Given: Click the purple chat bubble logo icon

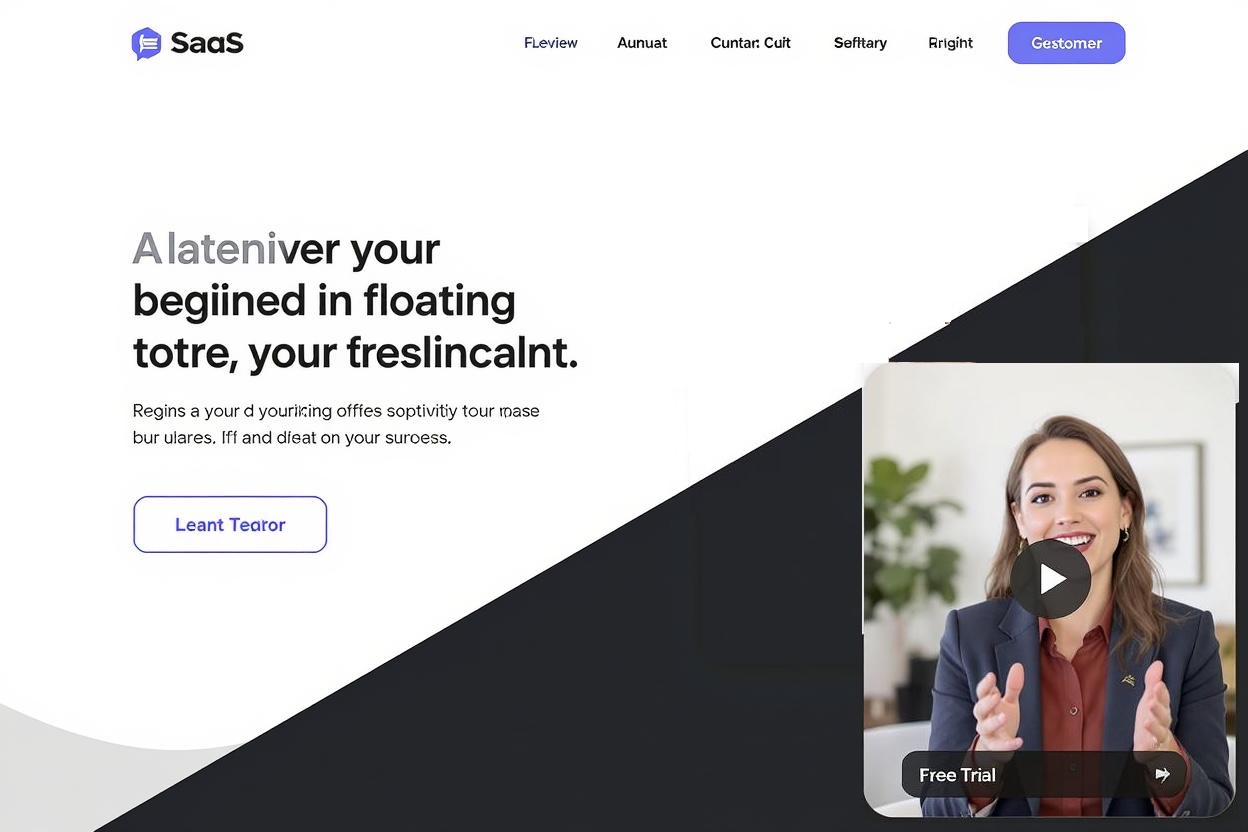Looking at the screenshot, I should pos(146,43).
